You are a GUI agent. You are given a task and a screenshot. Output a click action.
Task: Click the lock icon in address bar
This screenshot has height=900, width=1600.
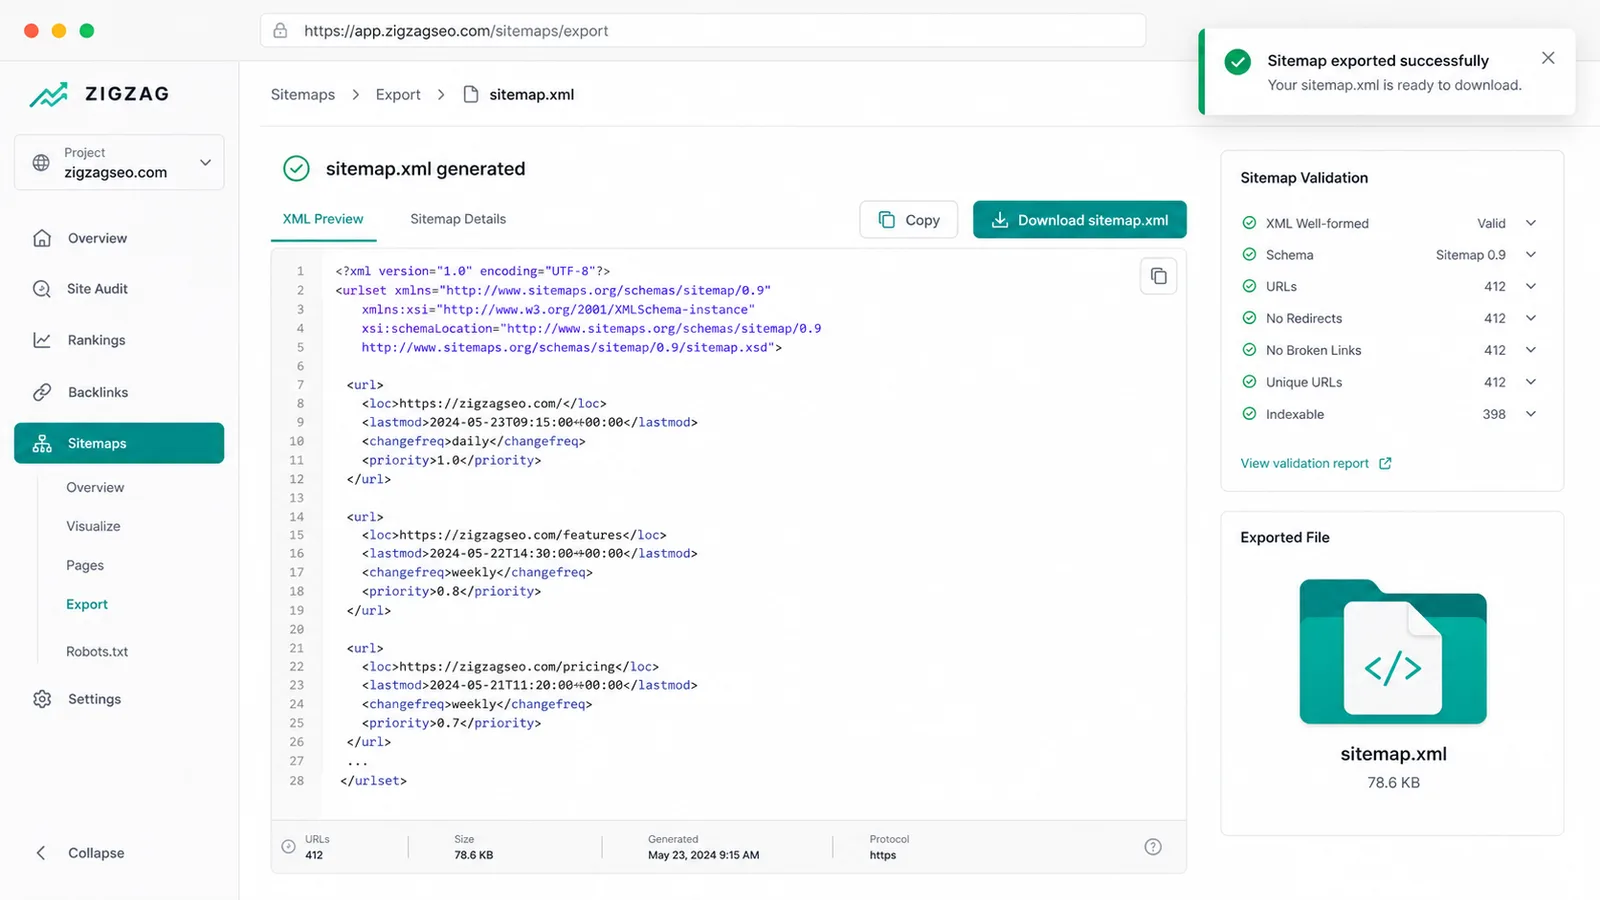[281, 31]
